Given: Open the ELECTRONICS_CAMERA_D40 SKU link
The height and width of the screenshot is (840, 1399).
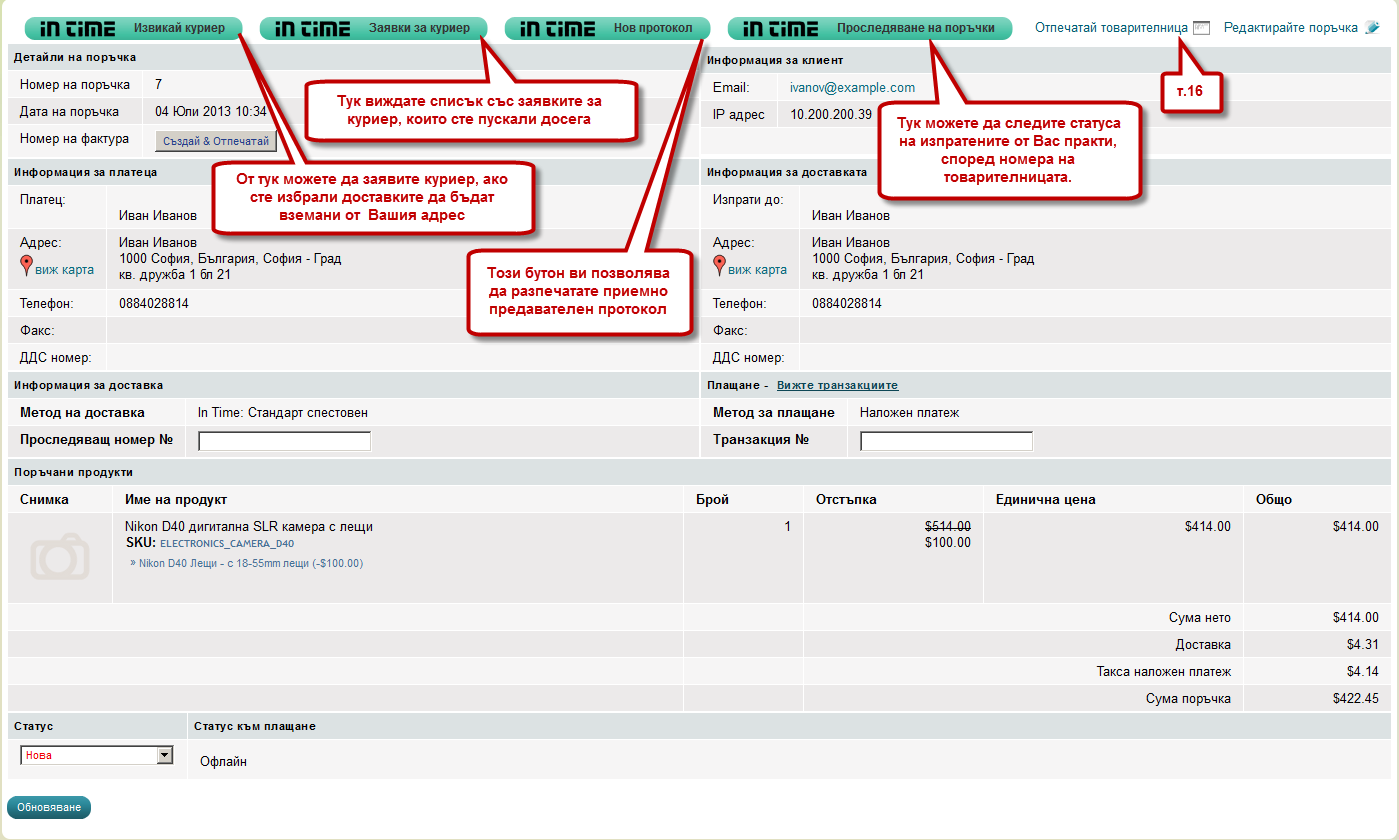Looking at the screenshot, I should (x=227, y=544).
